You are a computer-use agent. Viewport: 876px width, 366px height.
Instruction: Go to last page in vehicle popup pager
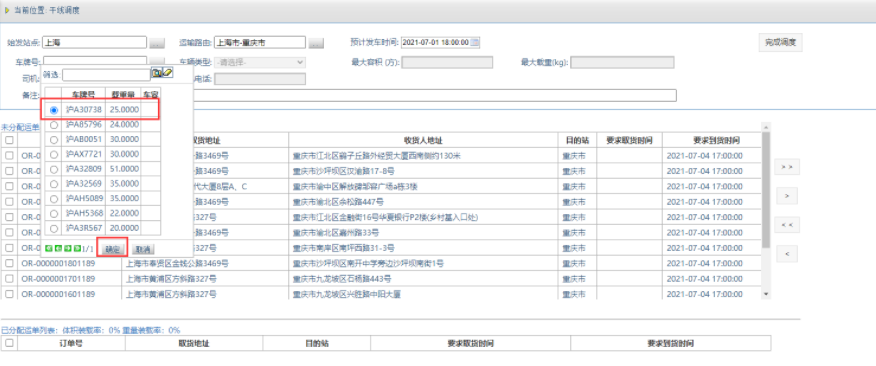pos(77,249)
